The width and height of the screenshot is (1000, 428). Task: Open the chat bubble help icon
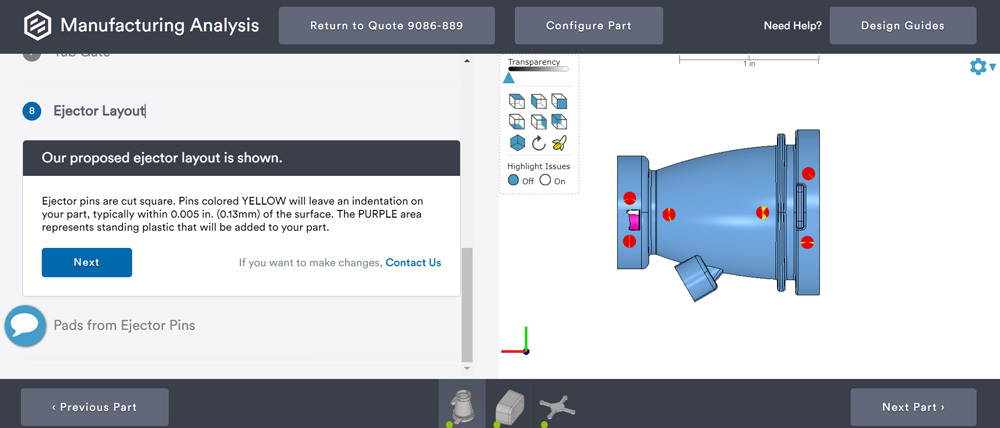pyautogui.click(x=26, y=326)
